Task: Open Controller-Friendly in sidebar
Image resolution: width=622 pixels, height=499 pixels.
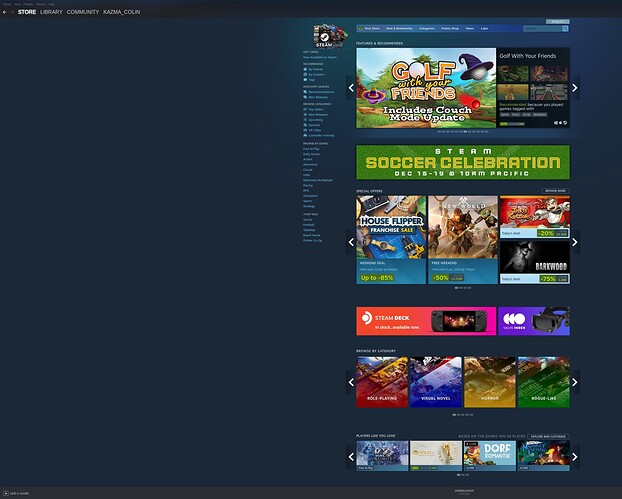Action: click(x=319, y=135)
